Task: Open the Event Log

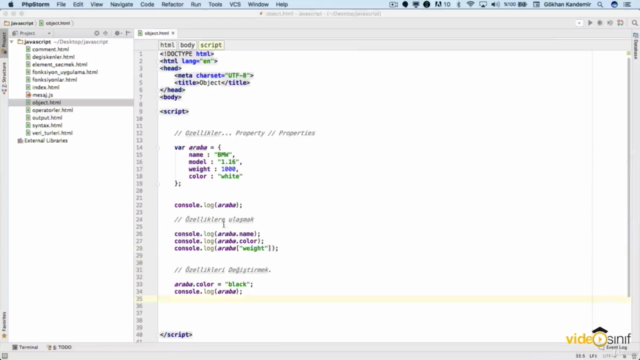Action: pos(613,347)
